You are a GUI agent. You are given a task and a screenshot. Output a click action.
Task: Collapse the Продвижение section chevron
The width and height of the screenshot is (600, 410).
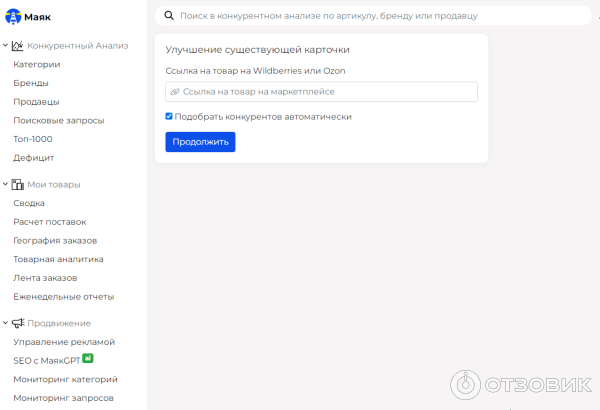6,323
